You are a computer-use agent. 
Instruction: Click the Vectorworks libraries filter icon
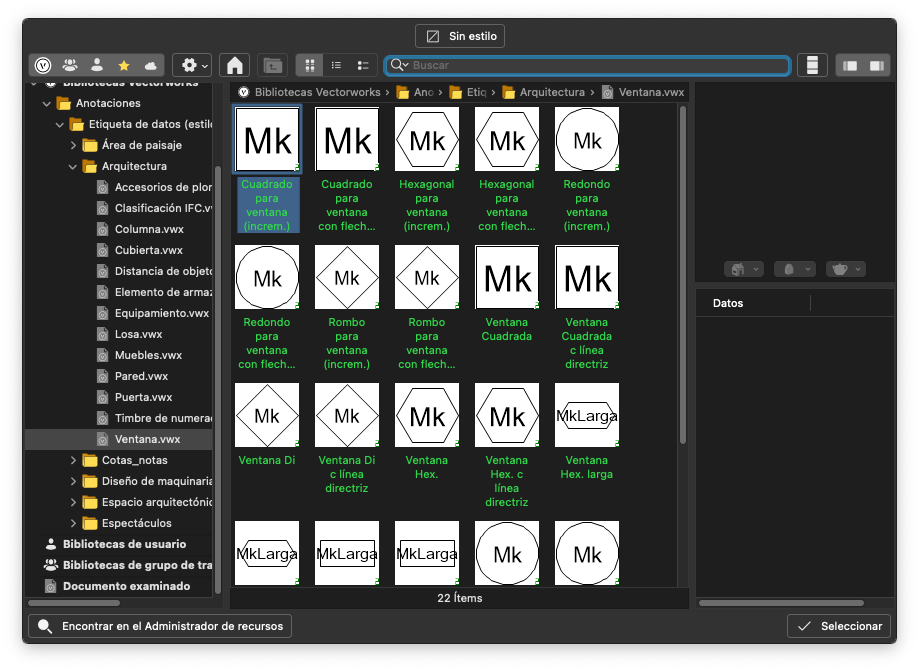(x=43, y=65)
